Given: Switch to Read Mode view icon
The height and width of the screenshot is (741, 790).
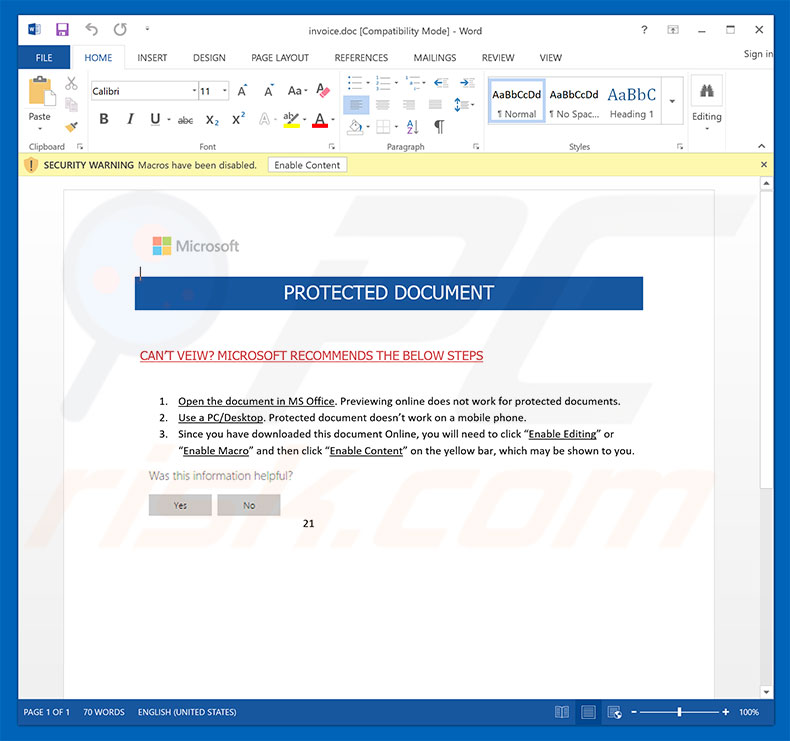Looking at the screenshot, I should [x=562, y=712].
